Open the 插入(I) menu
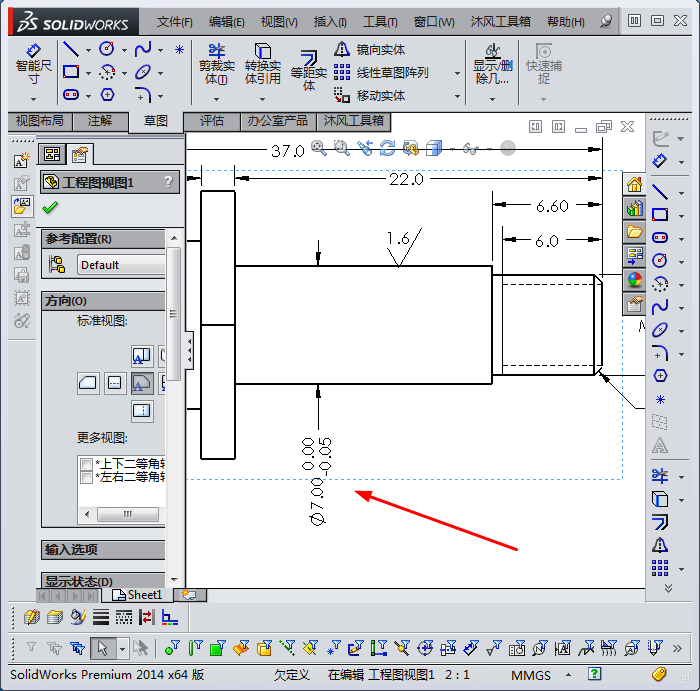The image size is (700, 691). 330,21
